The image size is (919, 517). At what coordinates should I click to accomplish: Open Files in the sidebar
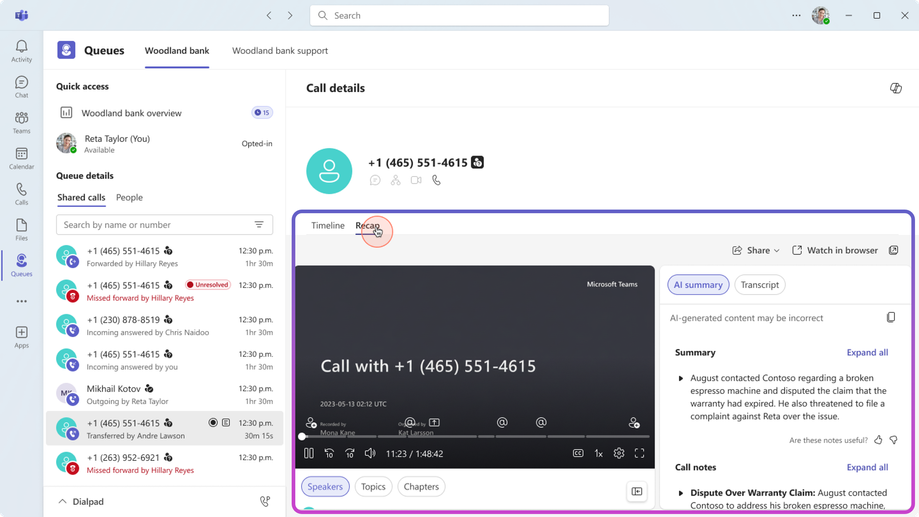coord(22,230)
